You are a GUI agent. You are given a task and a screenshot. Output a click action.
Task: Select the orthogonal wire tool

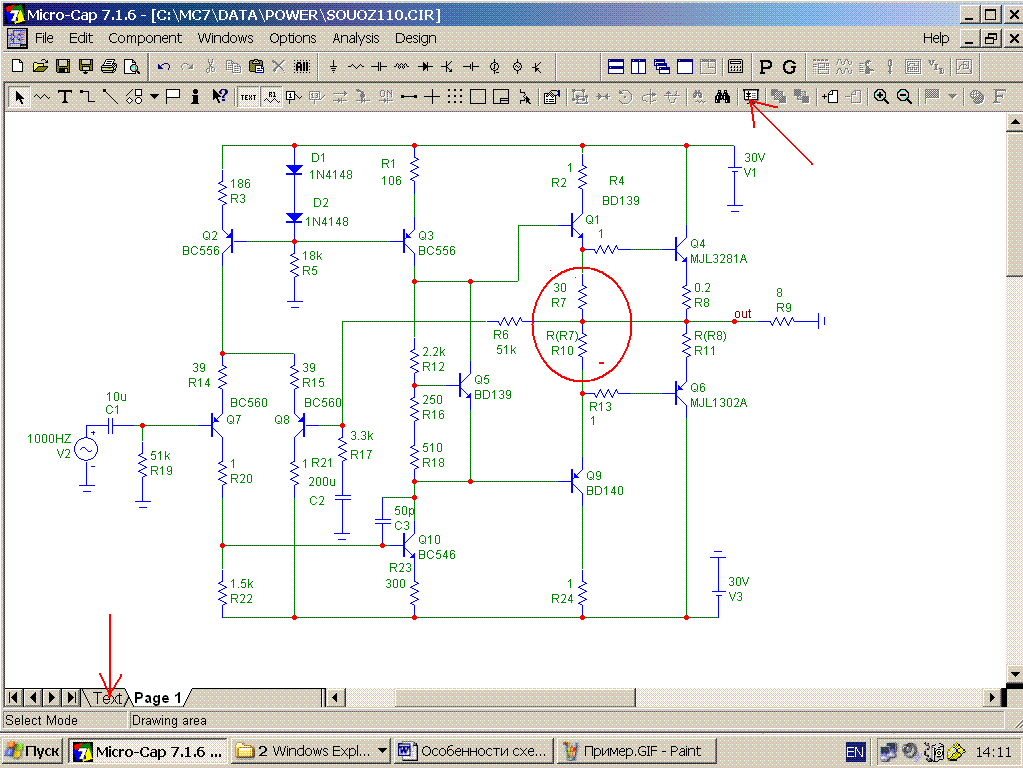(87, 97)
